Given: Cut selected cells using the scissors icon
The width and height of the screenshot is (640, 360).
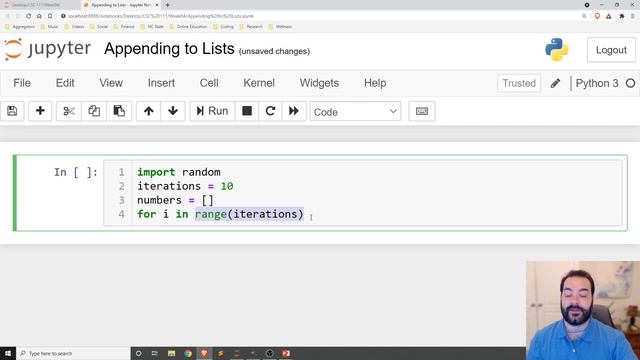Looking at the screenshot, I should pos(69,111).
